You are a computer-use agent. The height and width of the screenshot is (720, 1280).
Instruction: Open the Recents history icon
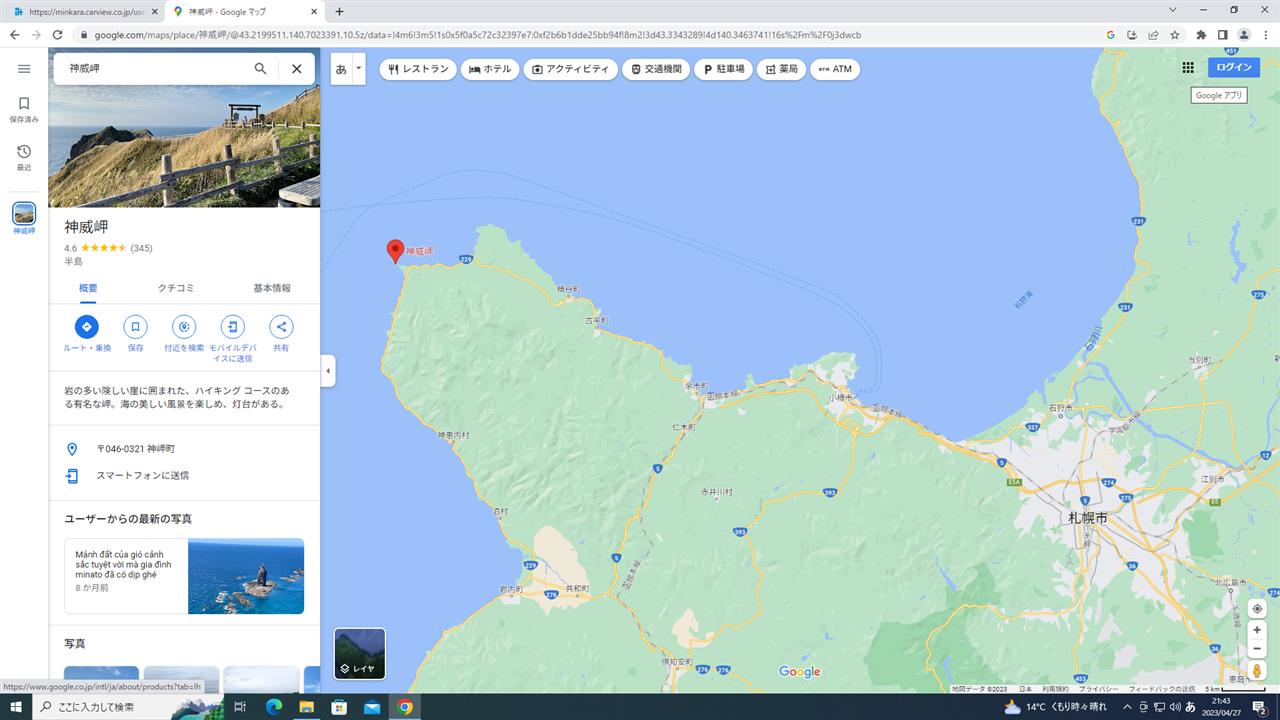[x=24, y=158]
